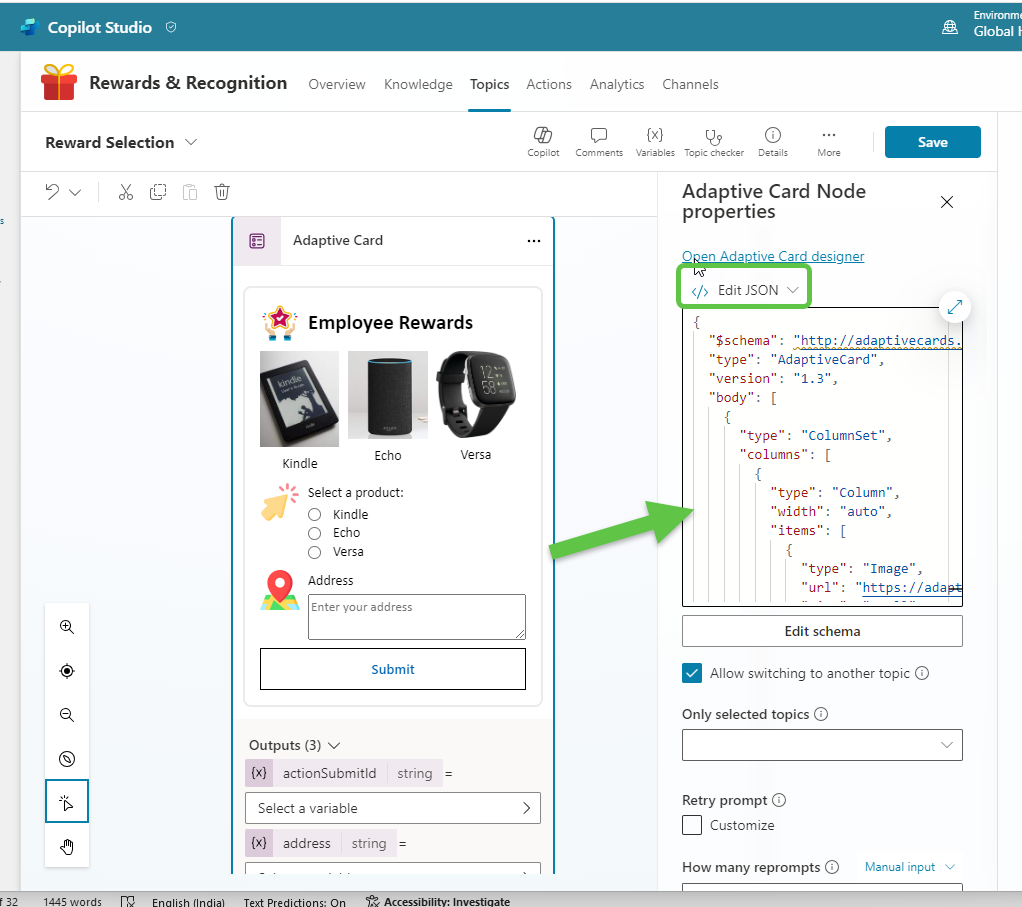Click the cut scissors icon
The image size is (1022, 907).
tap(125, 192)
